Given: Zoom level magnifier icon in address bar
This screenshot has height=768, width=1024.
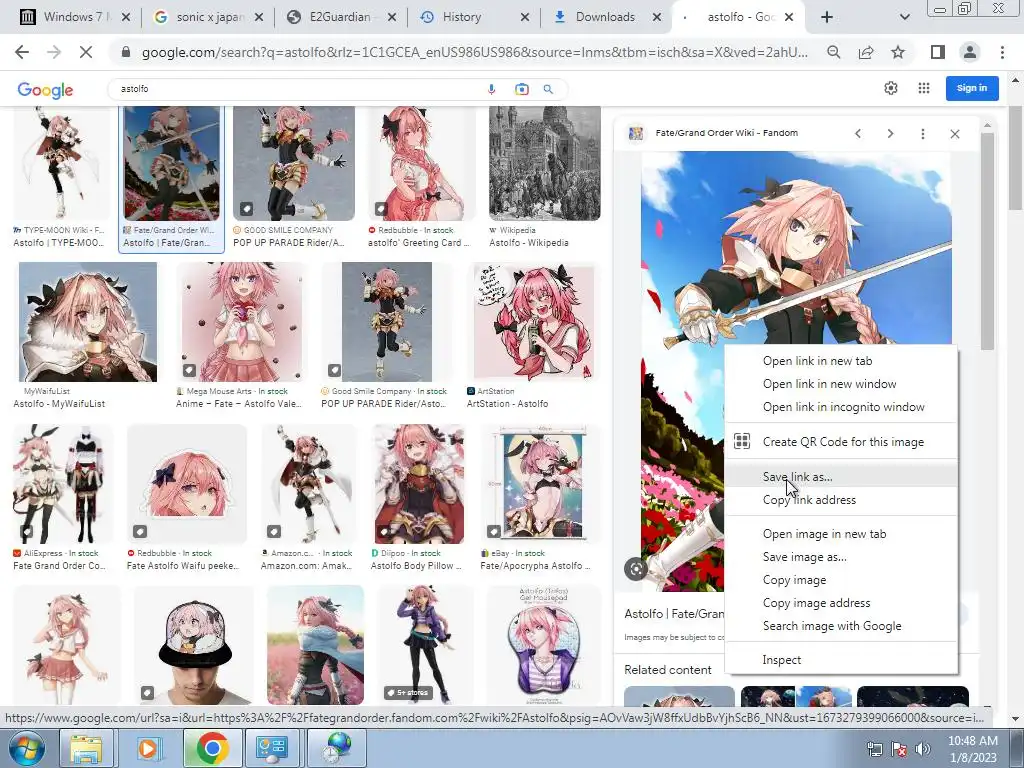Looking at the screenshot, I should click(833, 52).
